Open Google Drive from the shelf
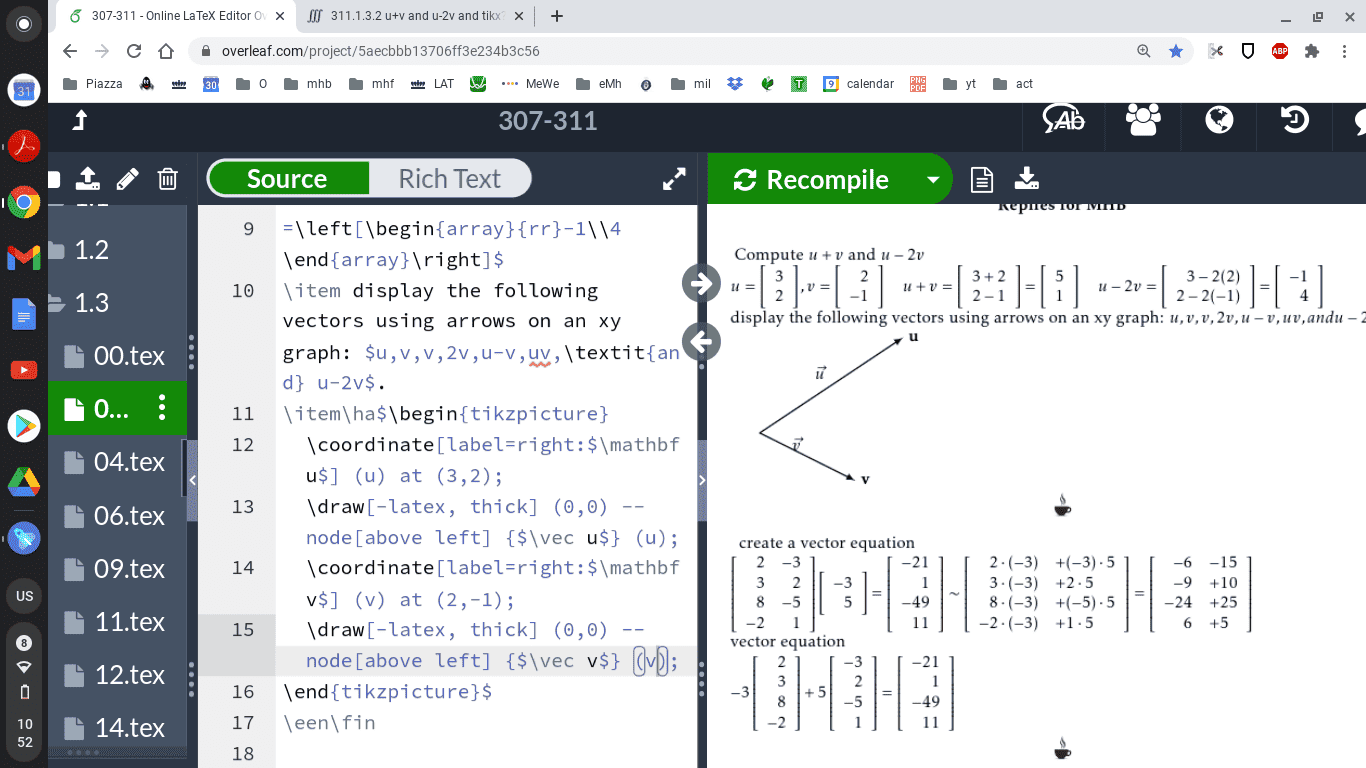 coord(24,482)
